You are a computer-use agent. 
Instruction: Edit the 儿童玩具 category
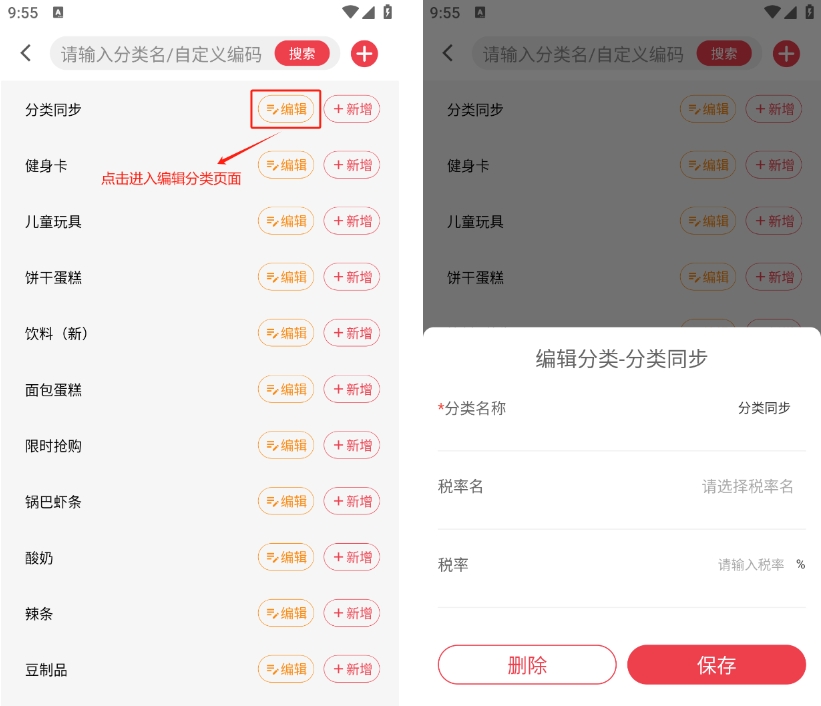coord(286,221)
